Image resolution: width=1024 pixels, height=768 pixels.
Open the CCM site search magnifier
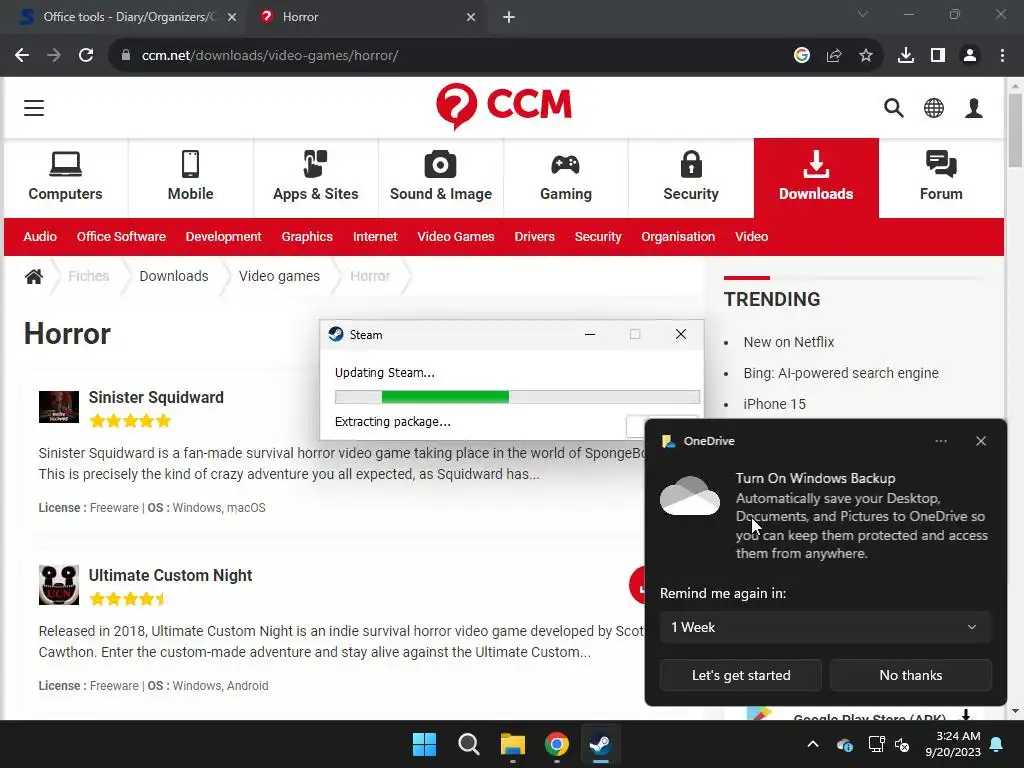click(x=893, y=108)
